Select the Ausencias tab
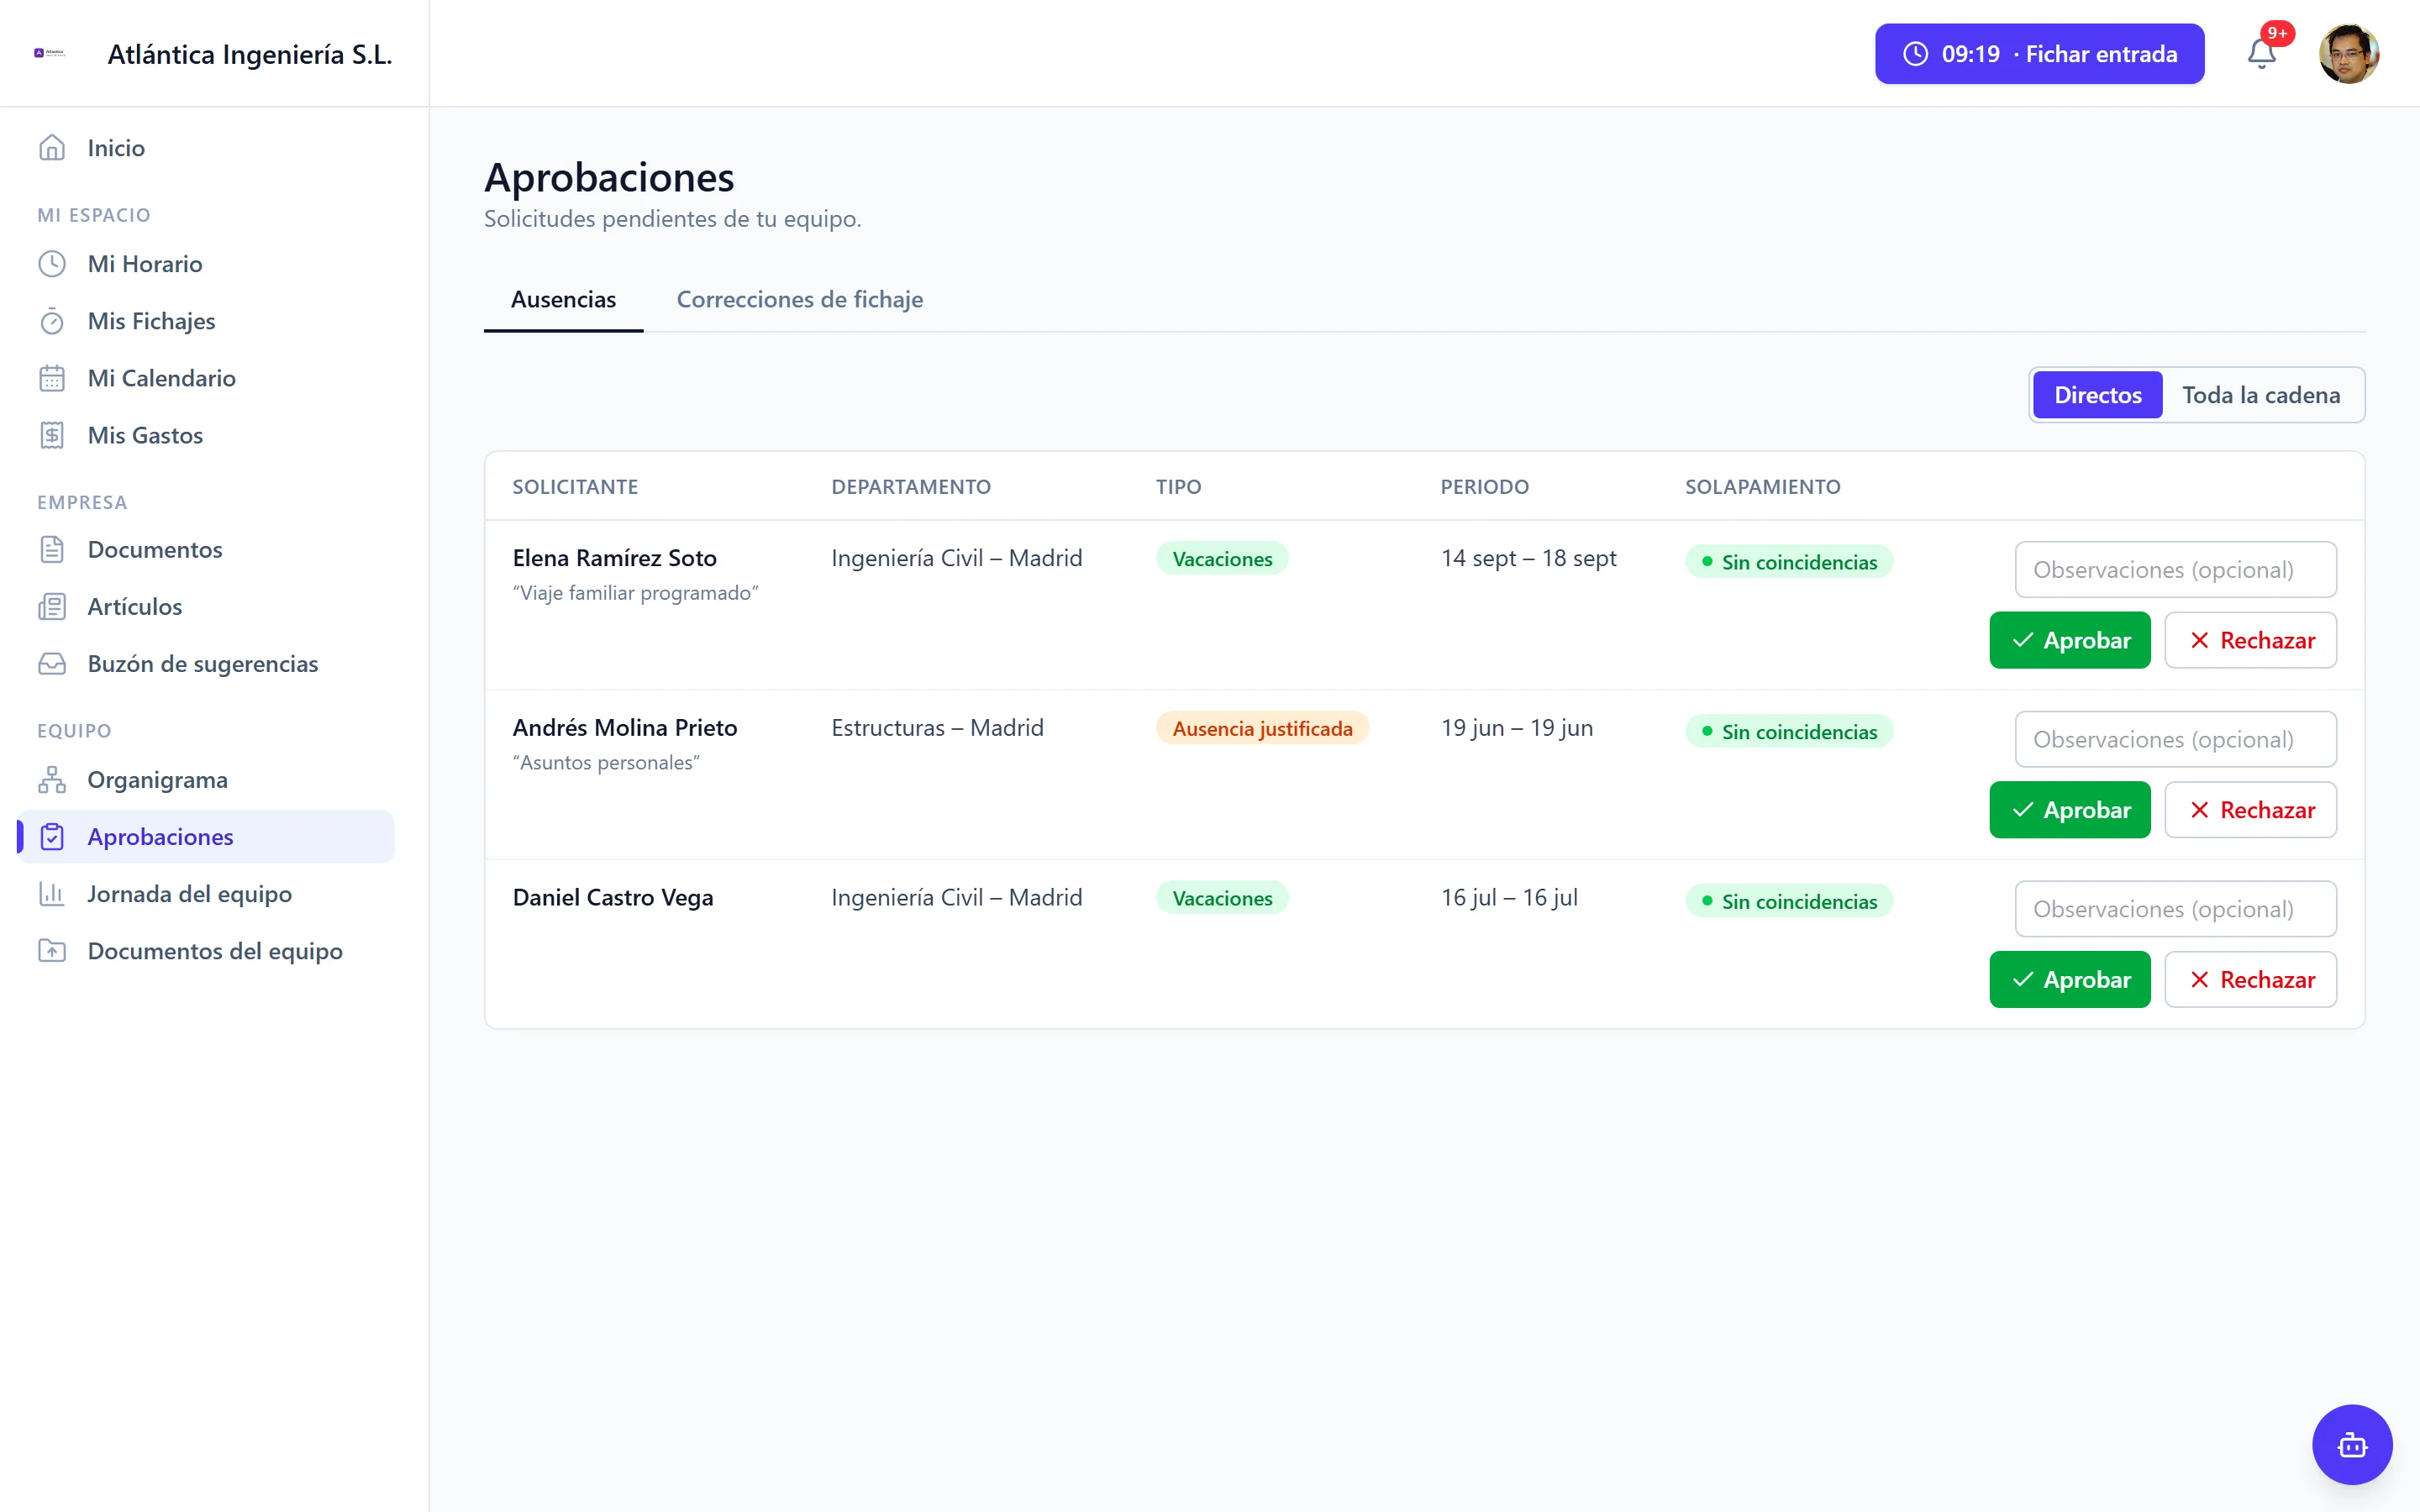This screenshot has width=2420, height=1512. pyautogui.click(x=563, y=299)
